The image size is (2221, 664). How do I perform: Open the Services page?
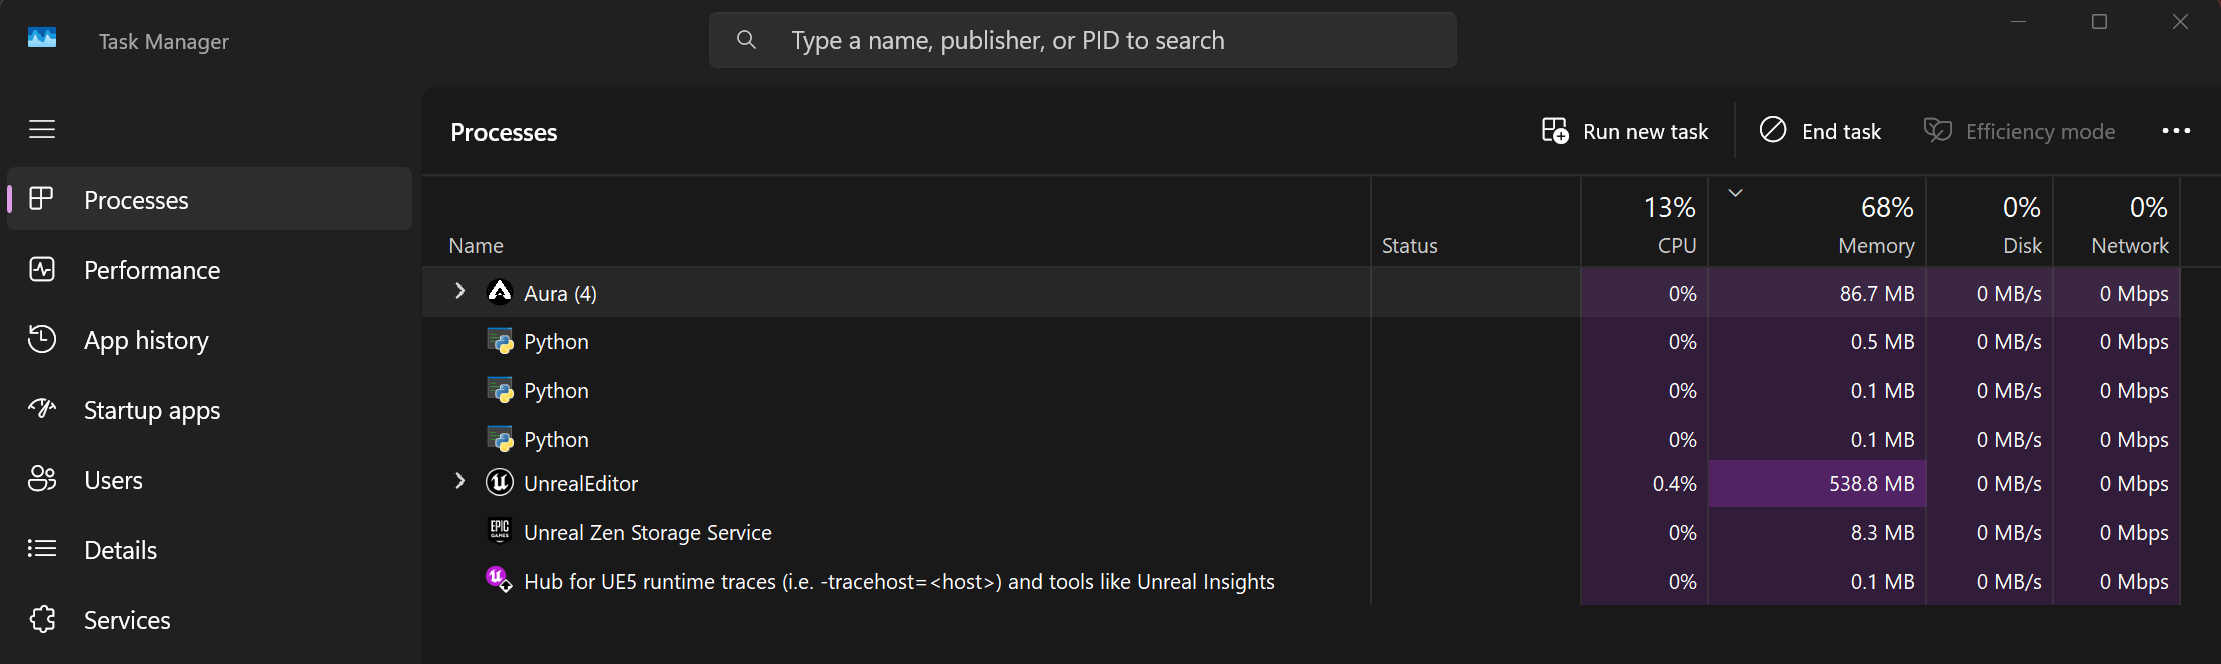click(127, 620)
